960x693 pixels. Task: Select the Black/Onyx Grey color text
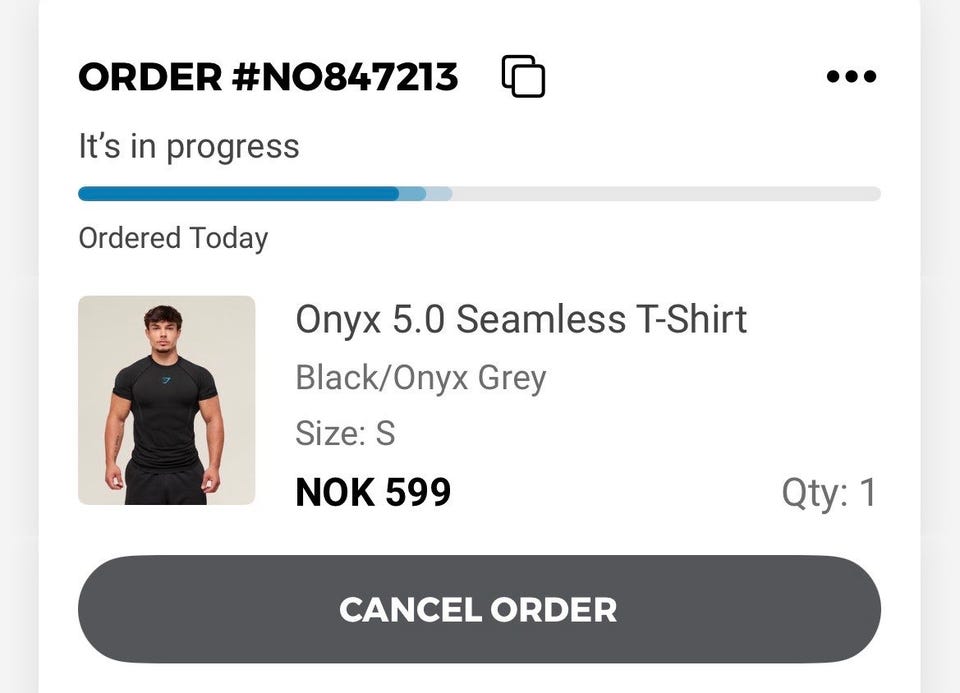[421, 378]
